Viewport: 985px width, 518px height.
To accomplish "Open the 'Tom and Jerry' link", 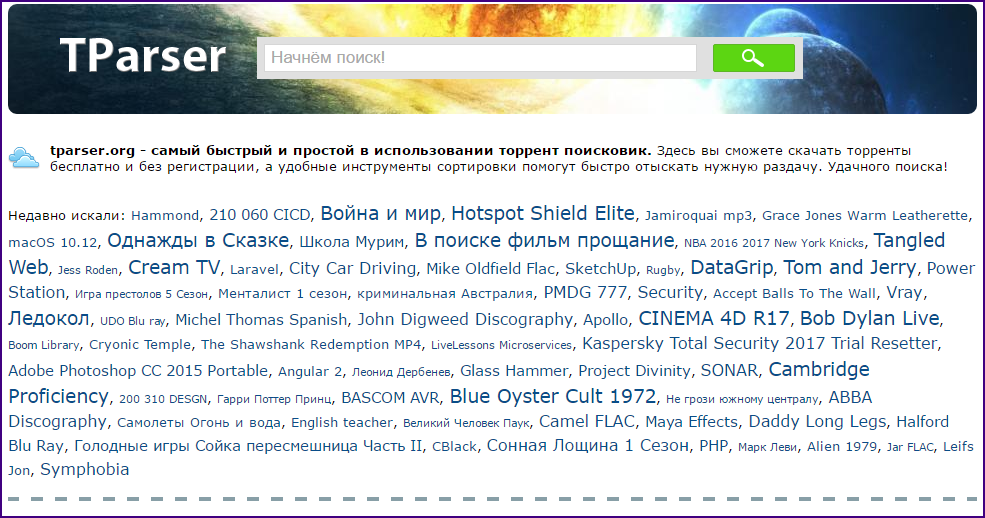I will point(849,267).
